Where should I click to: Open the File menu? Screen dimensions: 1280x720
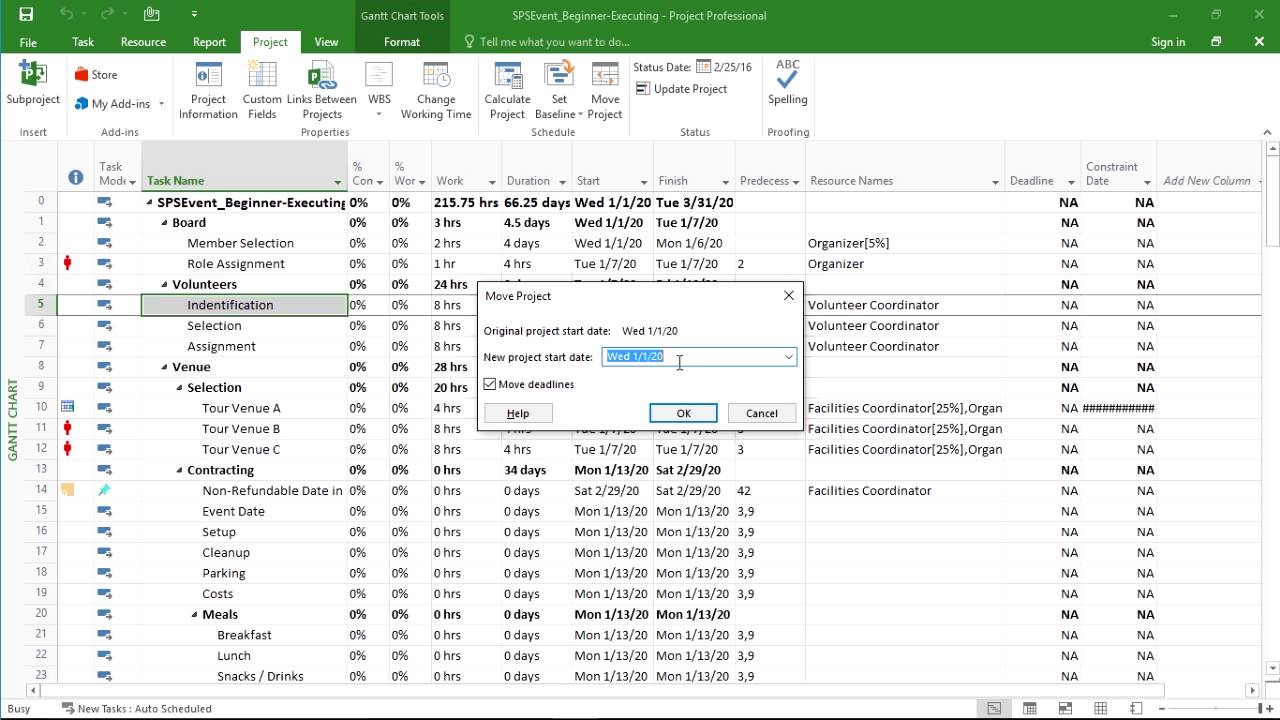28,42
